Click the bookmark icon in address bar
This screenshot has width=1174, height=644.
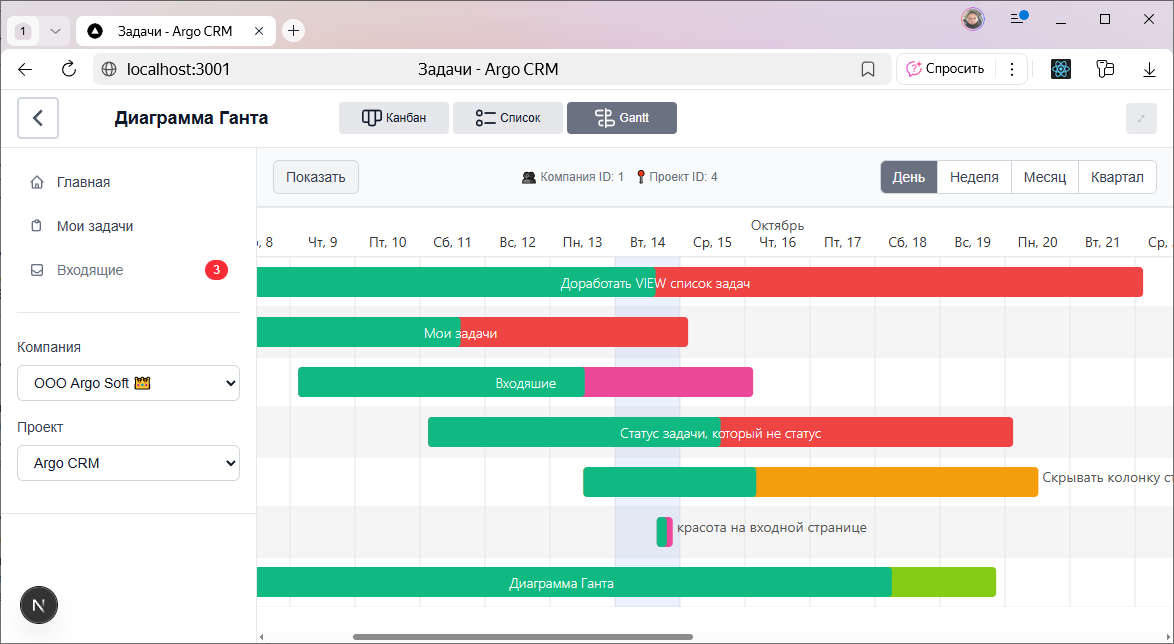coord(868,69)
